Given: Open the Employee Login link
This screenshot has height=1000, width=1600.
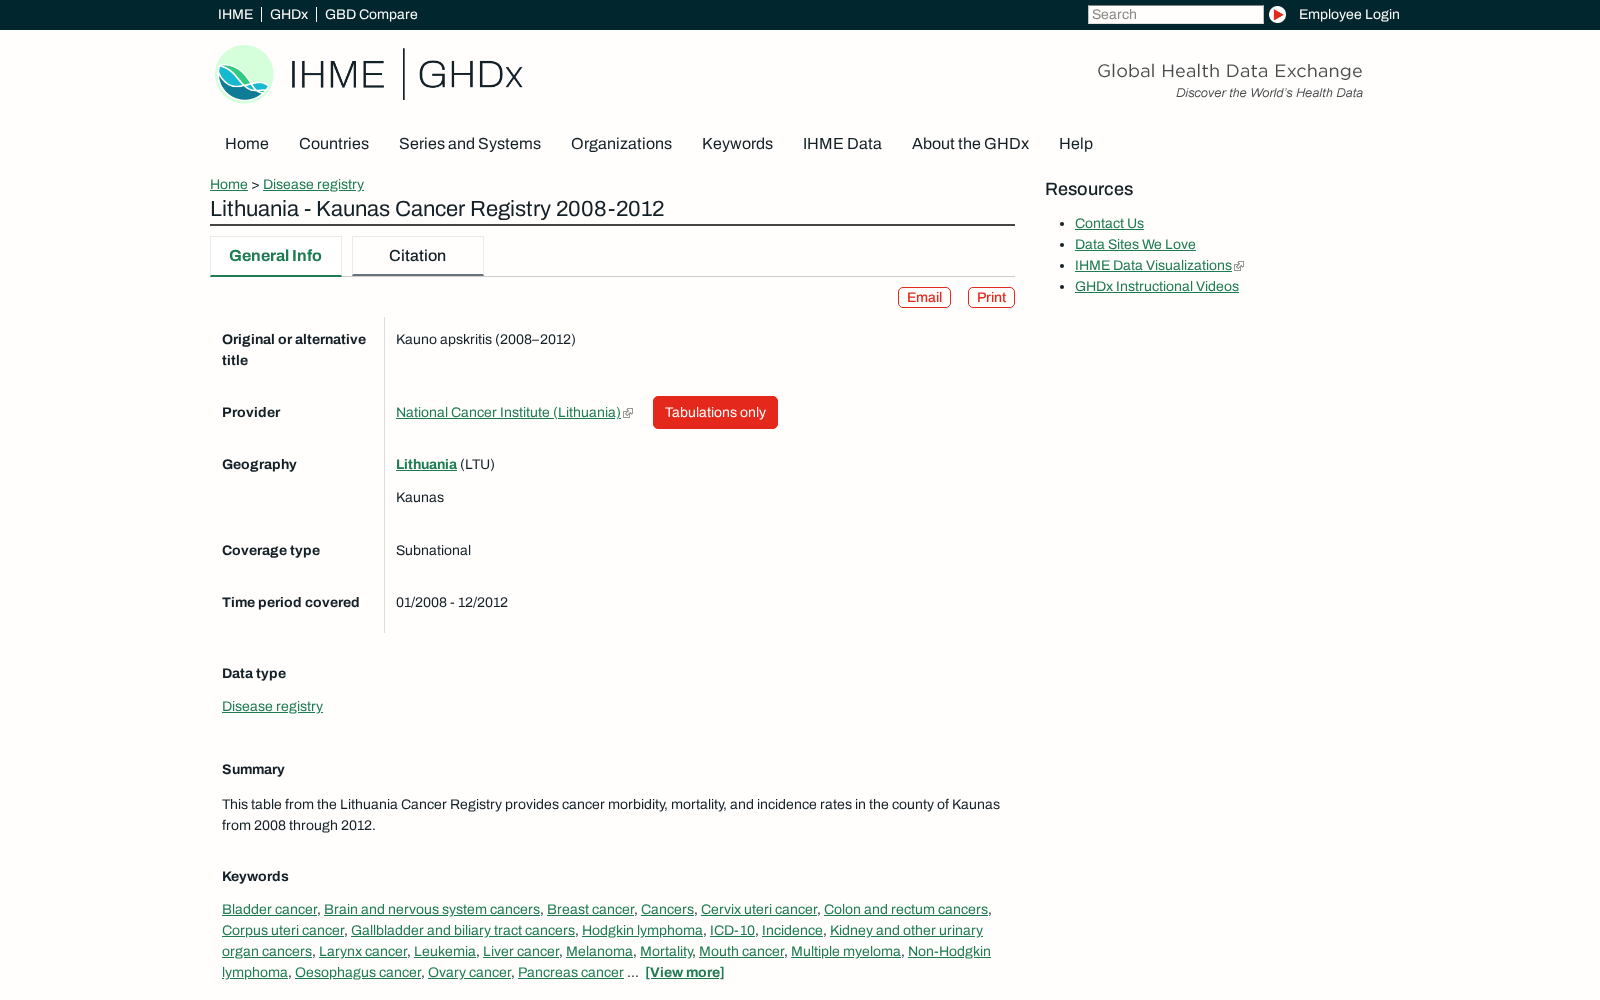Looking at the screenshot, I should pyautogui.click(x=1349, y=14).
